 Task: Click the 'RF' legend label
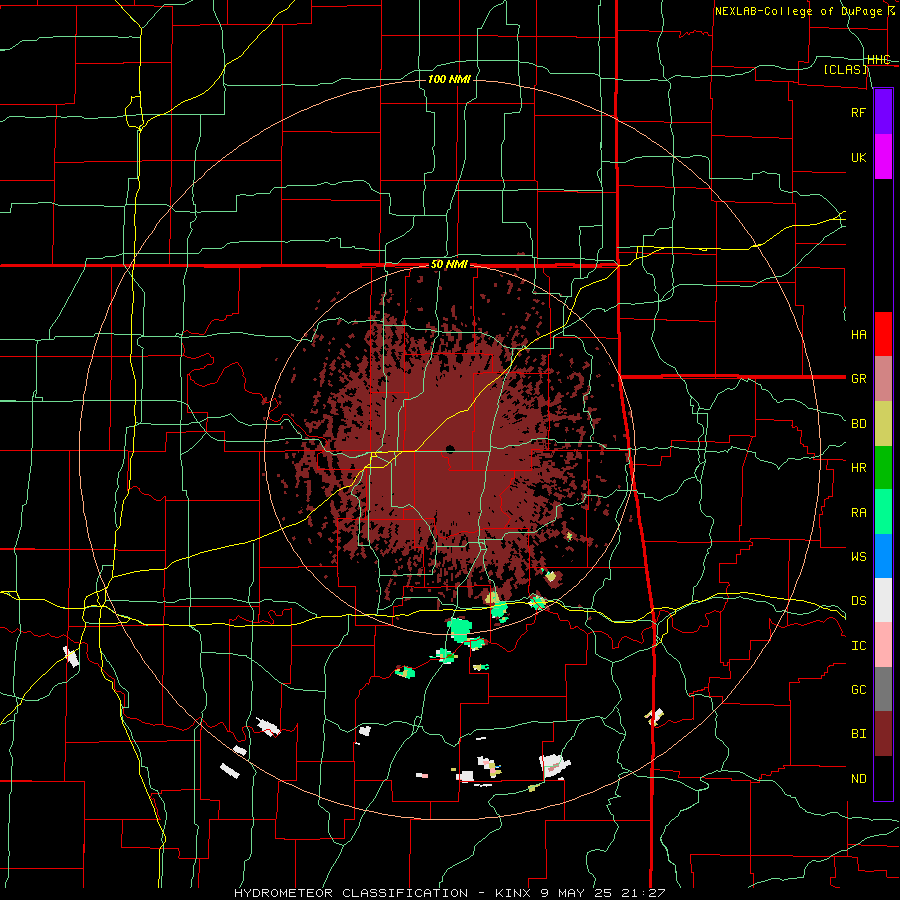pos(858,112)
